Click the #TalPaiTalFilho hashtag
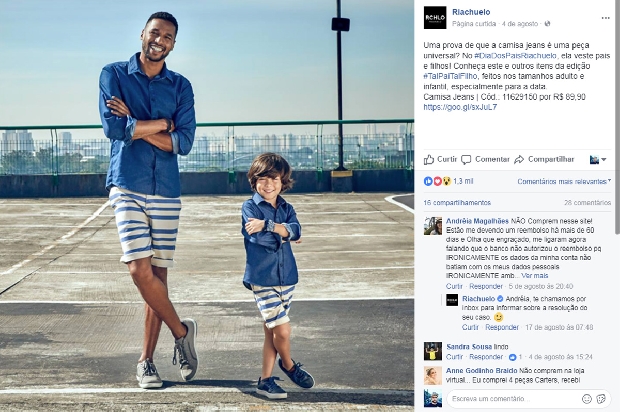This screenshot has height=412, width=620. [450, 76]
